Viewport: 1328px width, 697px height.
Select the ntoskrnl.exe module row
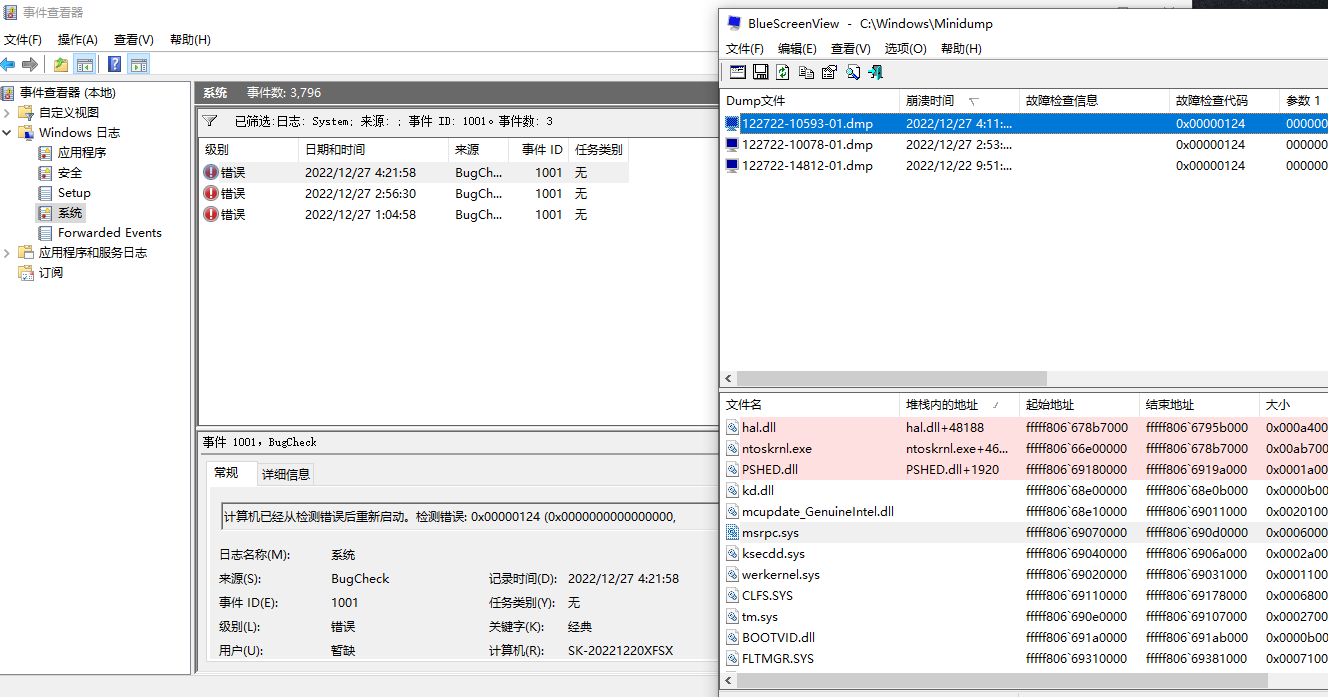click(1024, 448)
